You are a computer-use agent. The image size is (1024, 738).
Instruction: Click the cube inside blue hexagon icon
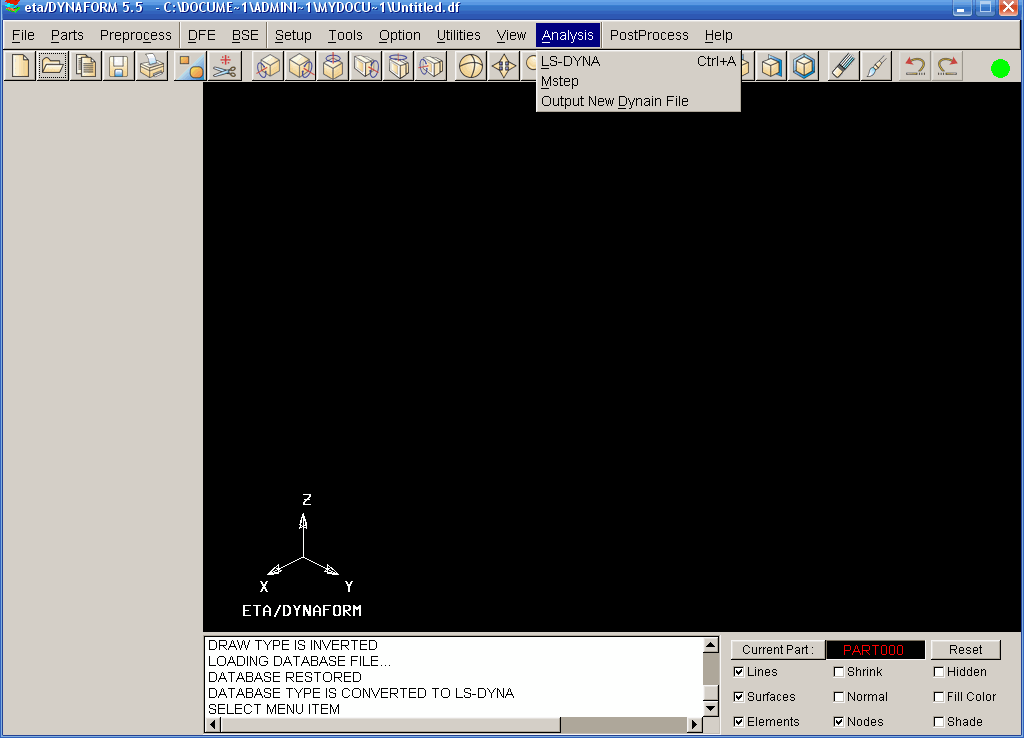coord(804,67)
